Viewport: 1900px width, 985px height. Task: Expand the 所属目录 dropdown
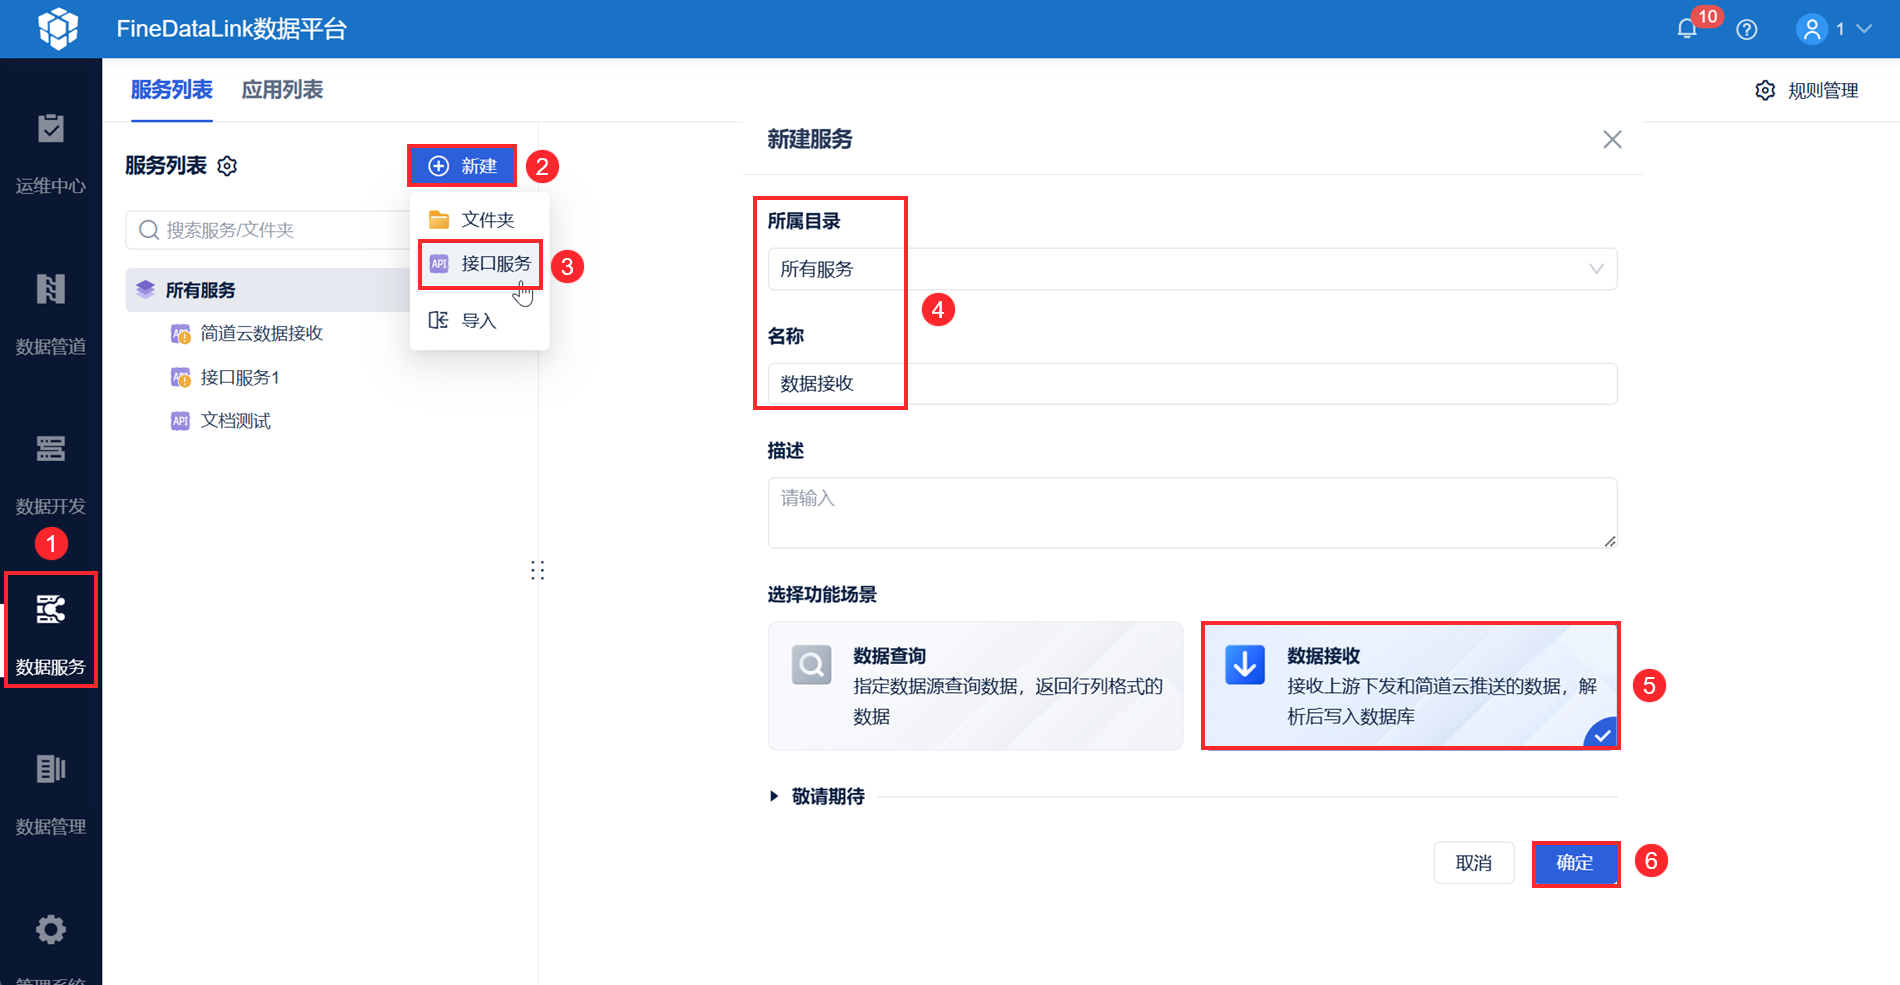1192,269
